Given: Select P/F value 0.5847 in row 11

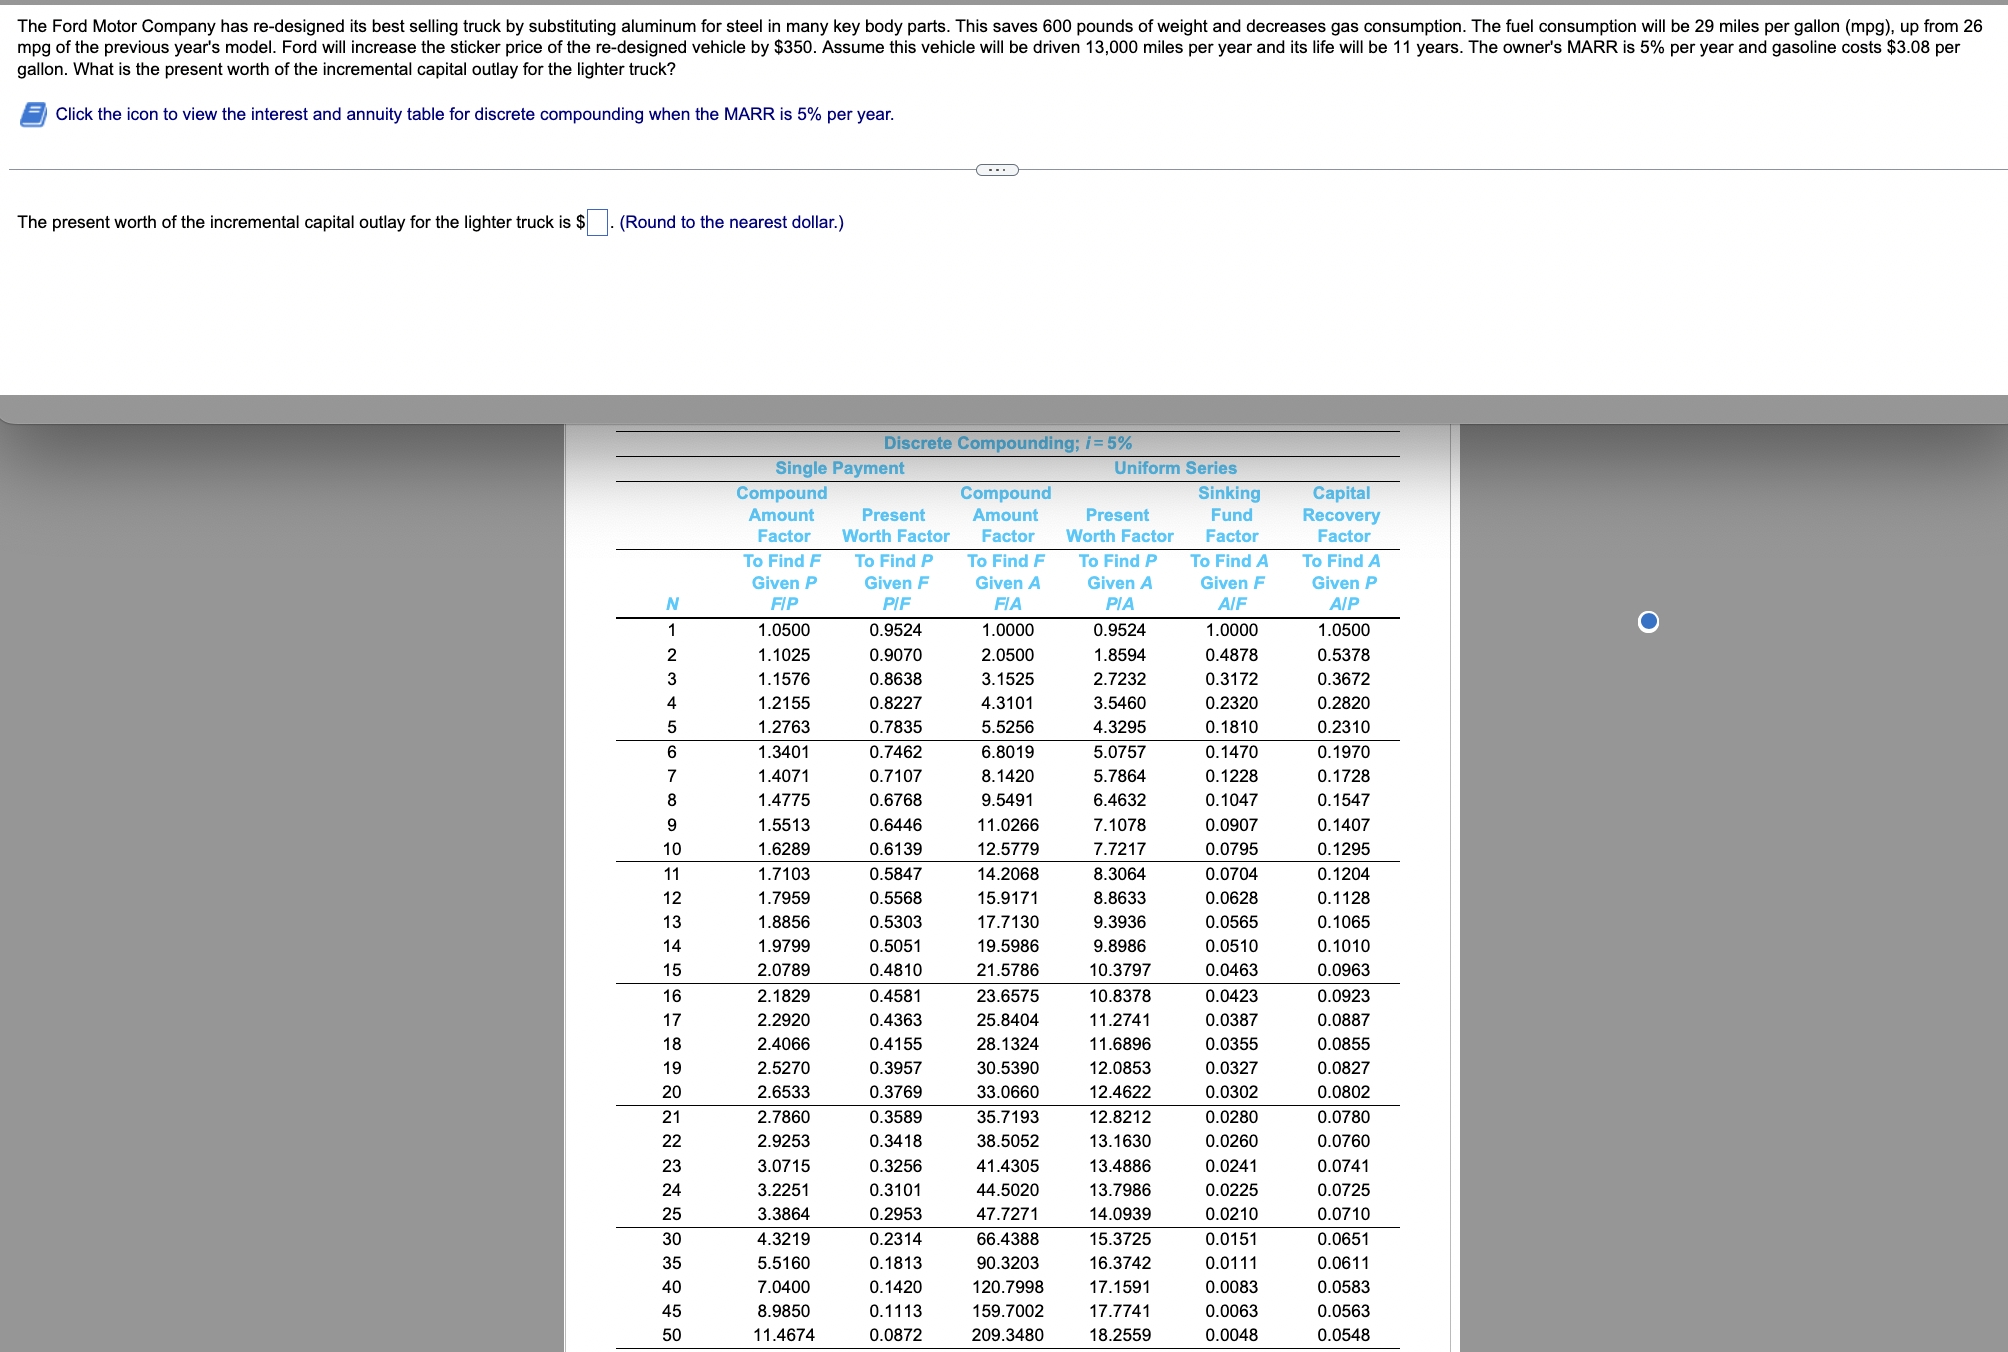Looking at the screenshot, I should coord(895,874).
